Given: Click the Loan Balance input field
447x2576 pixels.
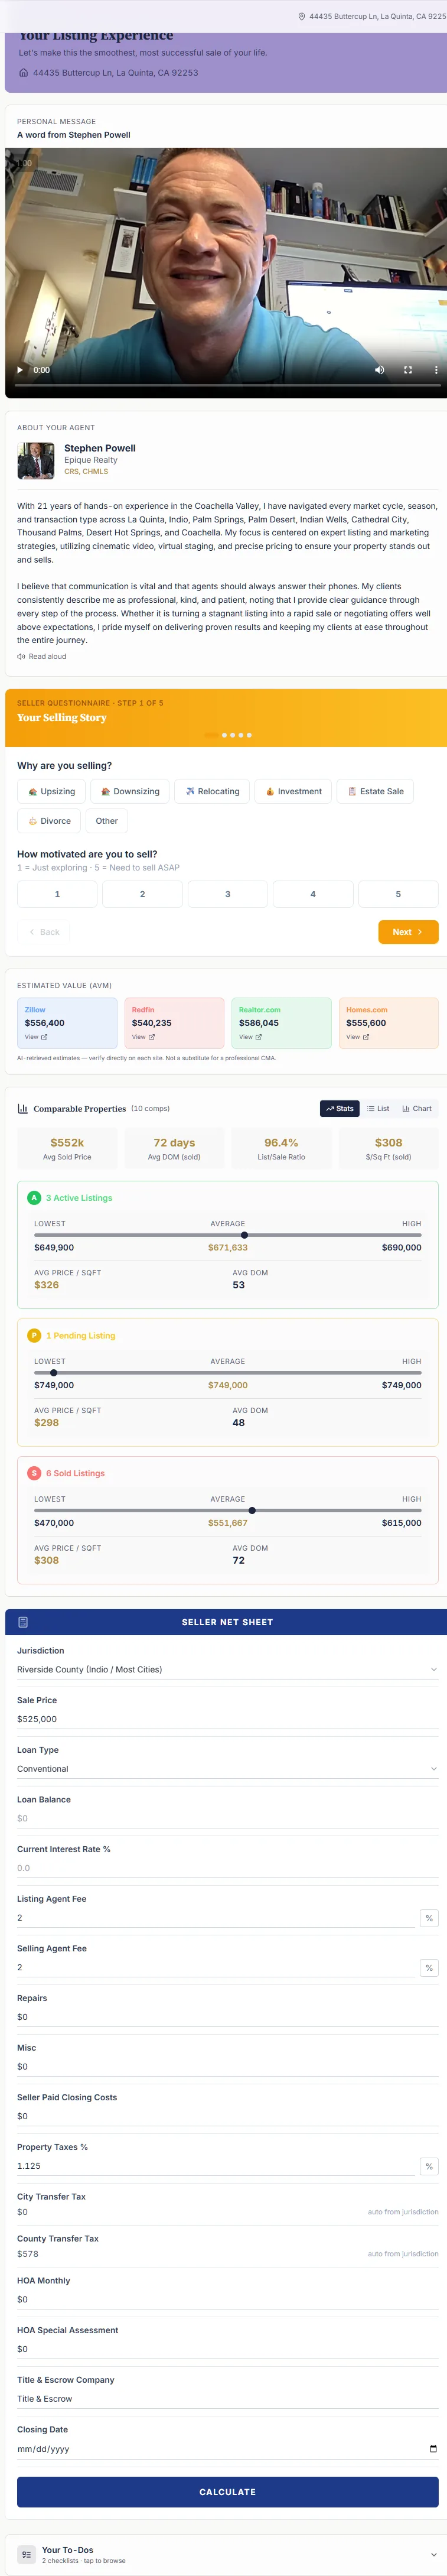Looking at the screenshot, I should coord(228,1819).
